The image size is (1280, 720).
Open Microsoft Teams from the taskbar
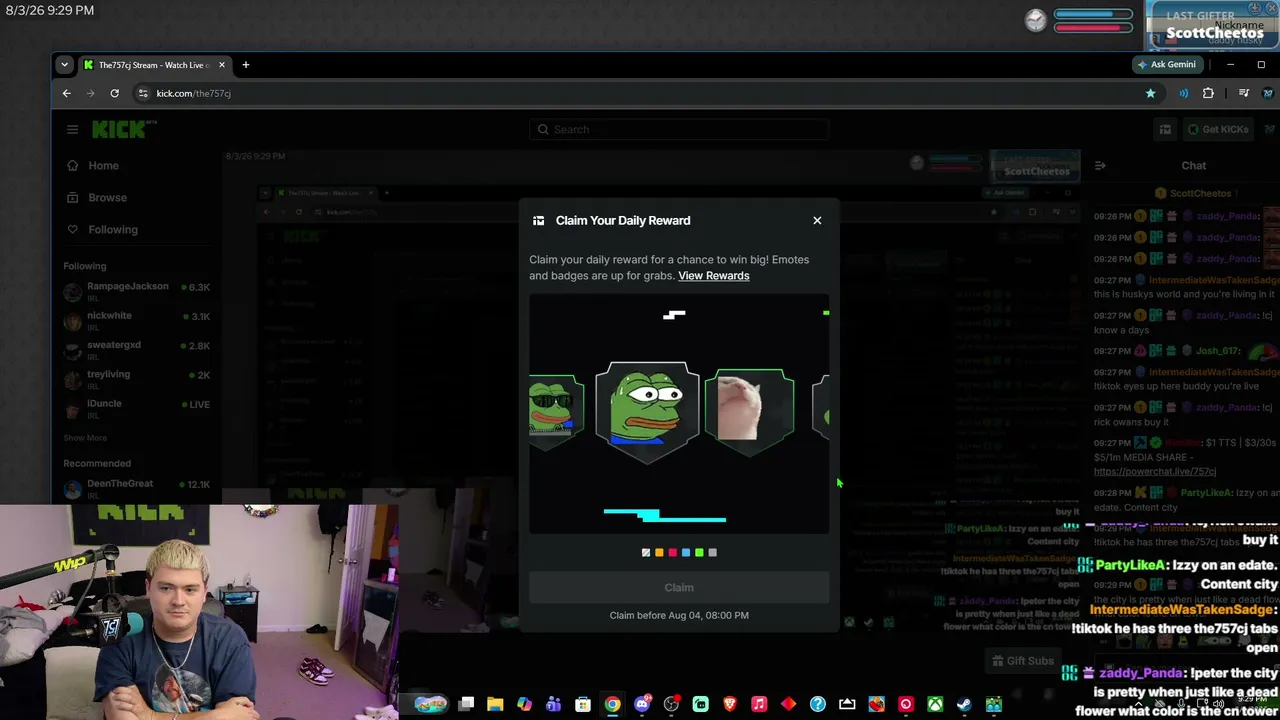pyautogui.click(x=553, y=704)
